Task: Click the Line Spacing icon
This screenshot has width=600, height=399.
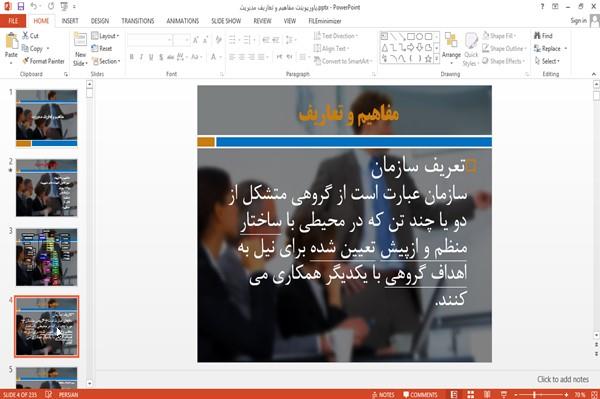Action: [291, 40]
